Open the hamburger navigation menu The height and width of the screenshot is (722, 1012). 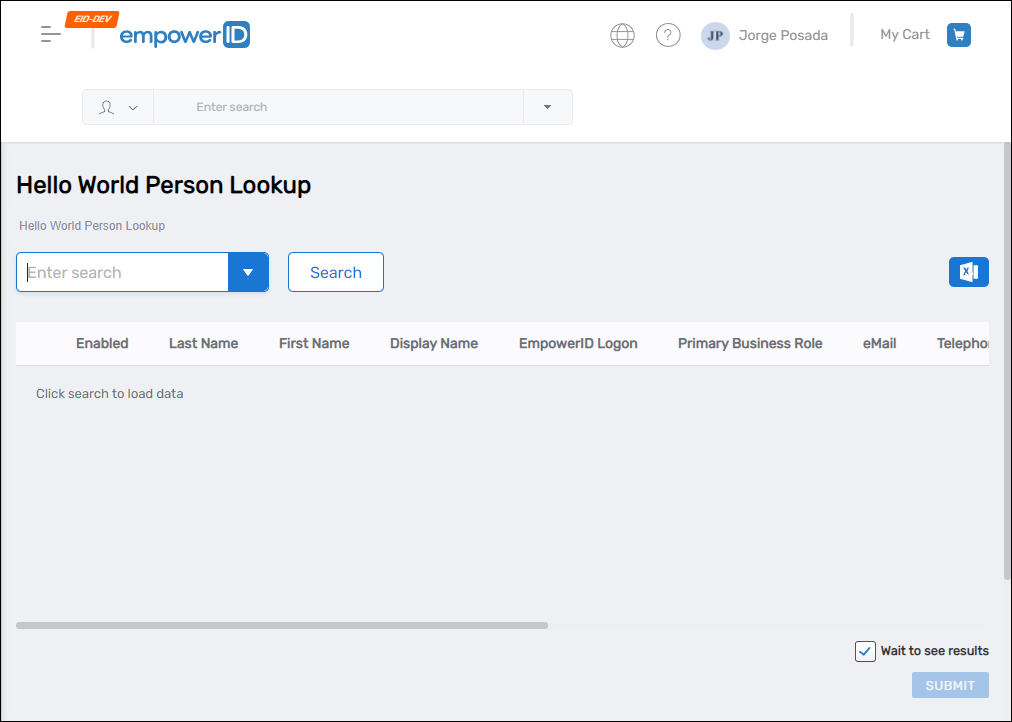coord(50,34)
